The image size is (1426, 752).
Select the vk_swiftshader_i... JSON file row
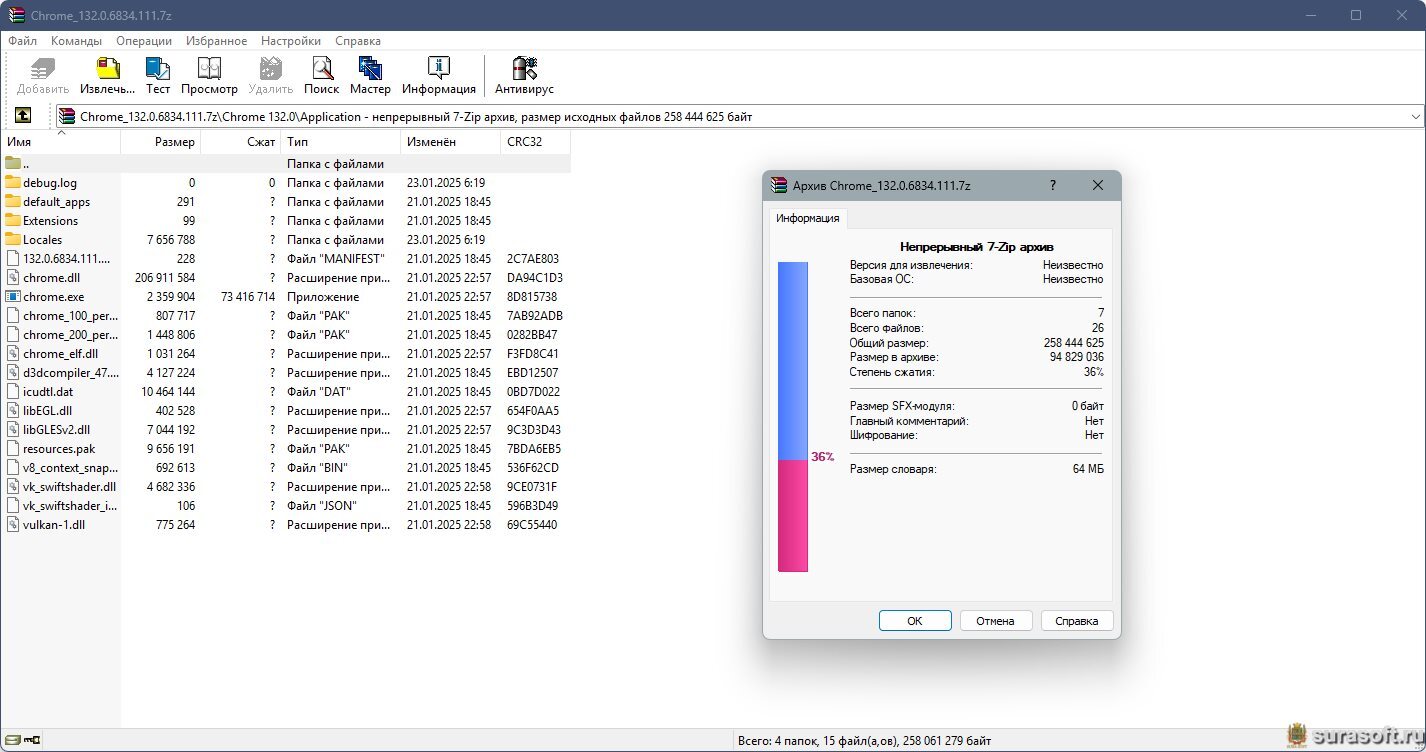pos(286,505)
